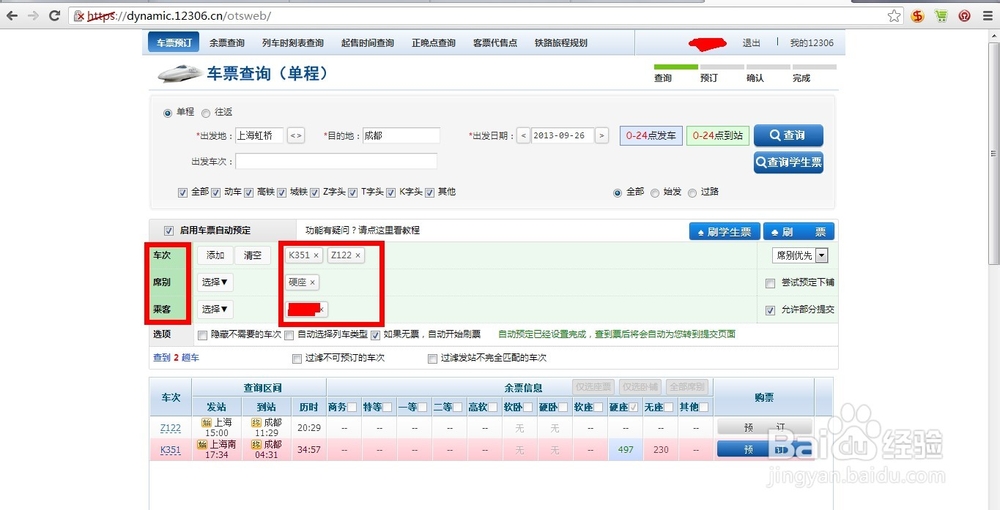1000x510 pixels.
Task: Open 起售时间查询 menu item
Action: click(367, 43)
